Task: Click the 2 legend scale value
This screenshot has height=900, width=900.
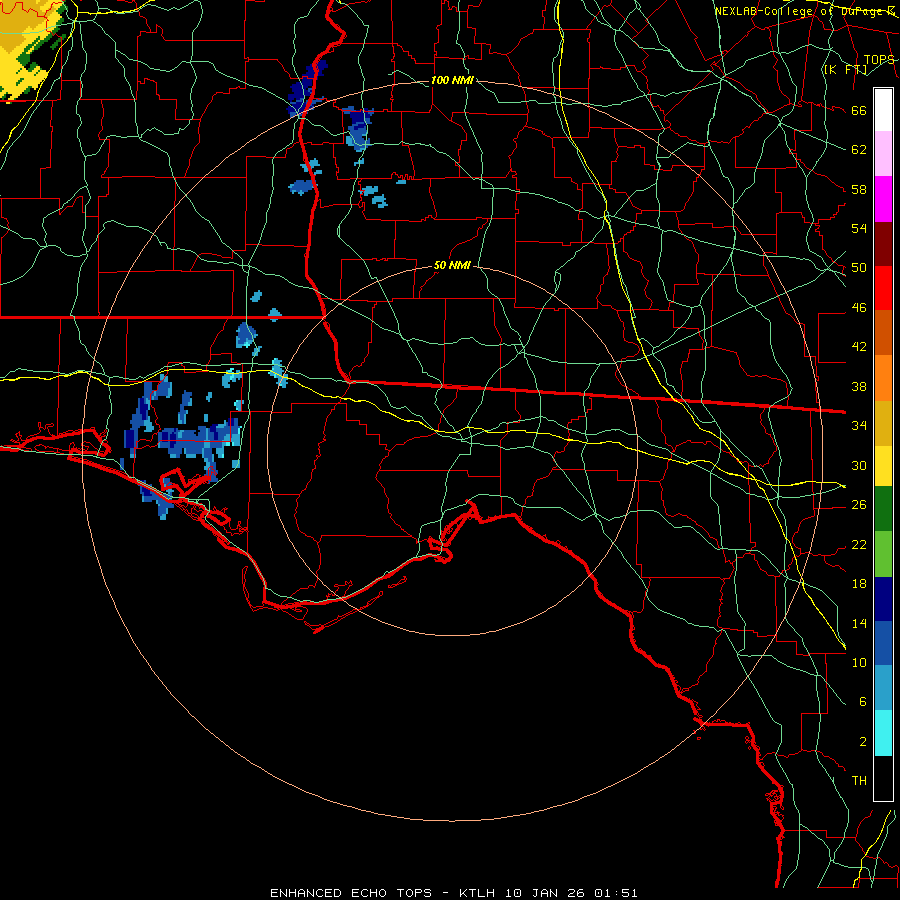Action: pyautogui.click(x=863, y=742)
